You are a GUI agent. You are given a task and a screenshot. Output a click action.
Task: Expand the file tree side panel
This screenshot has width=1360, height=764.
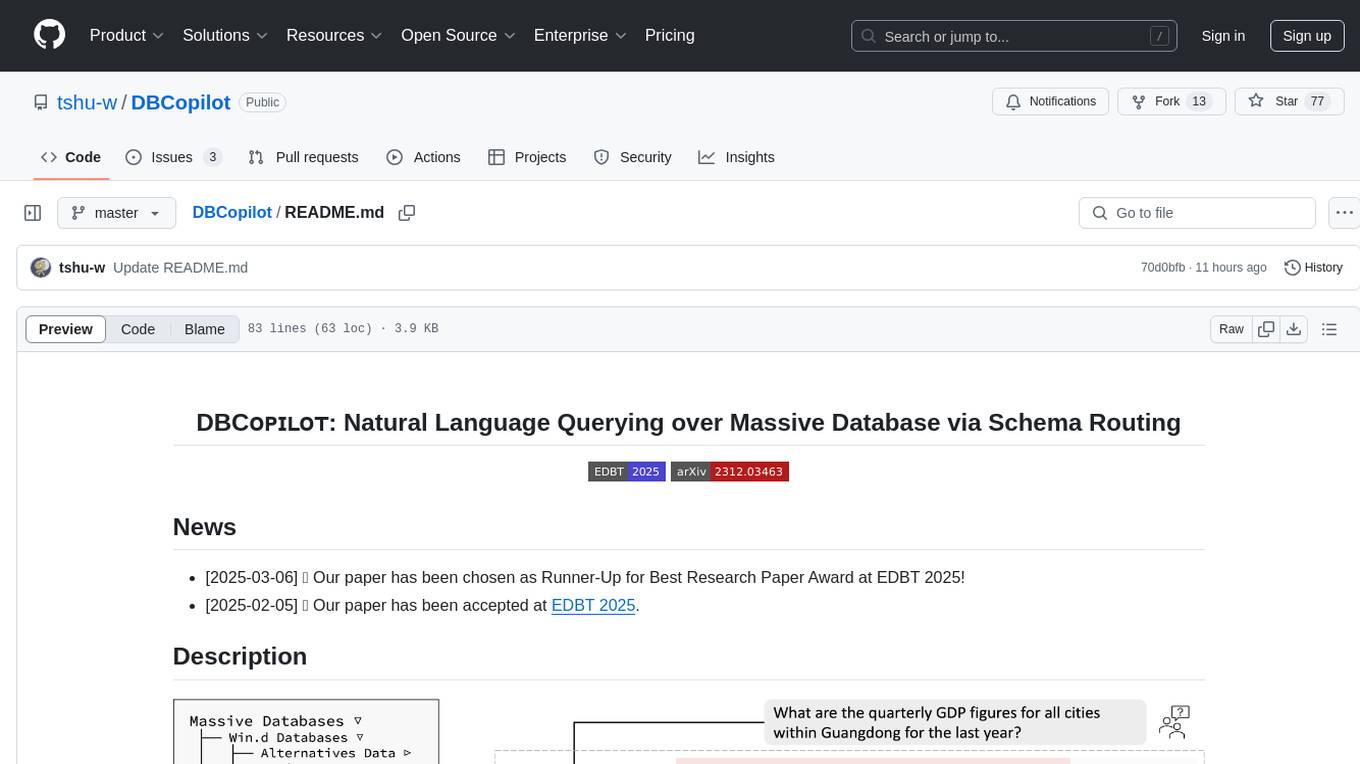click(x=33, y=213)
